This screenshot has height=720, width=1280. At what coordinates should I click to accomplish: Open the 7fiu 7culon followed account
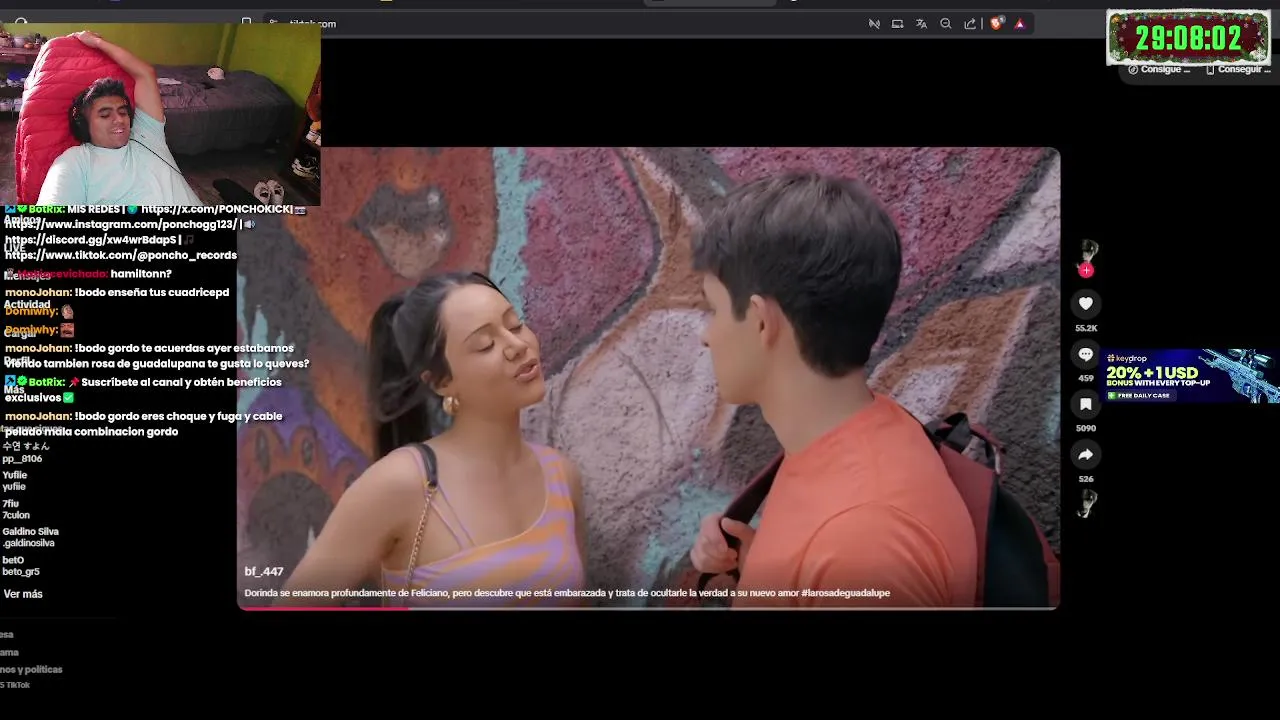point(16,509)
